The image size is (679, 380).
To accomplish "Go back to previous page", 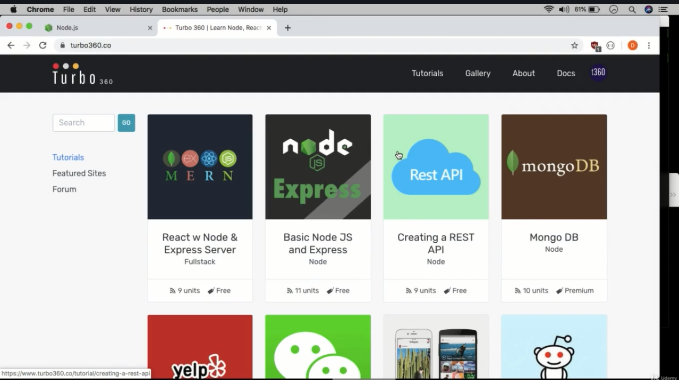I will coord(11,45).
